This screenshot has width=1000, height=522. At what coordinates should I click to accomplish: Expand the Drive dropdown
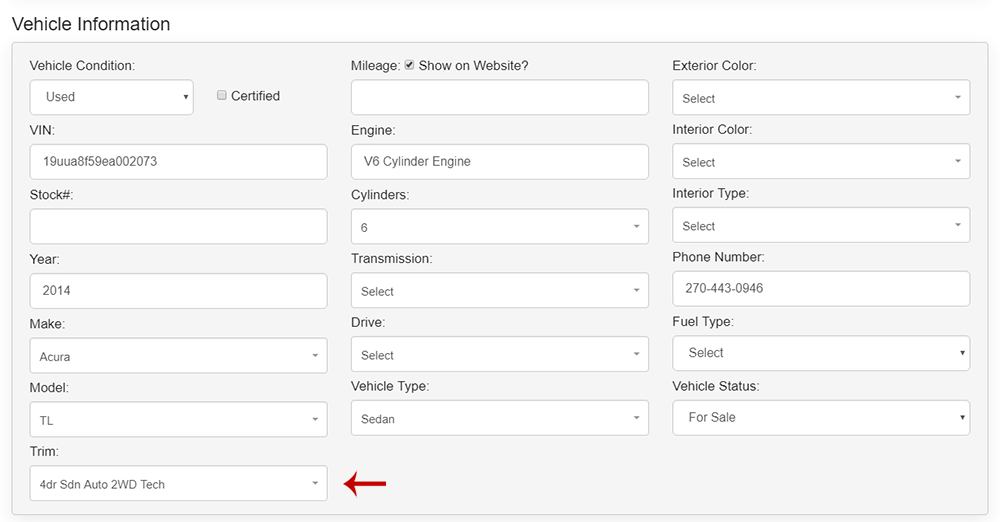click(x=499, y=355)
